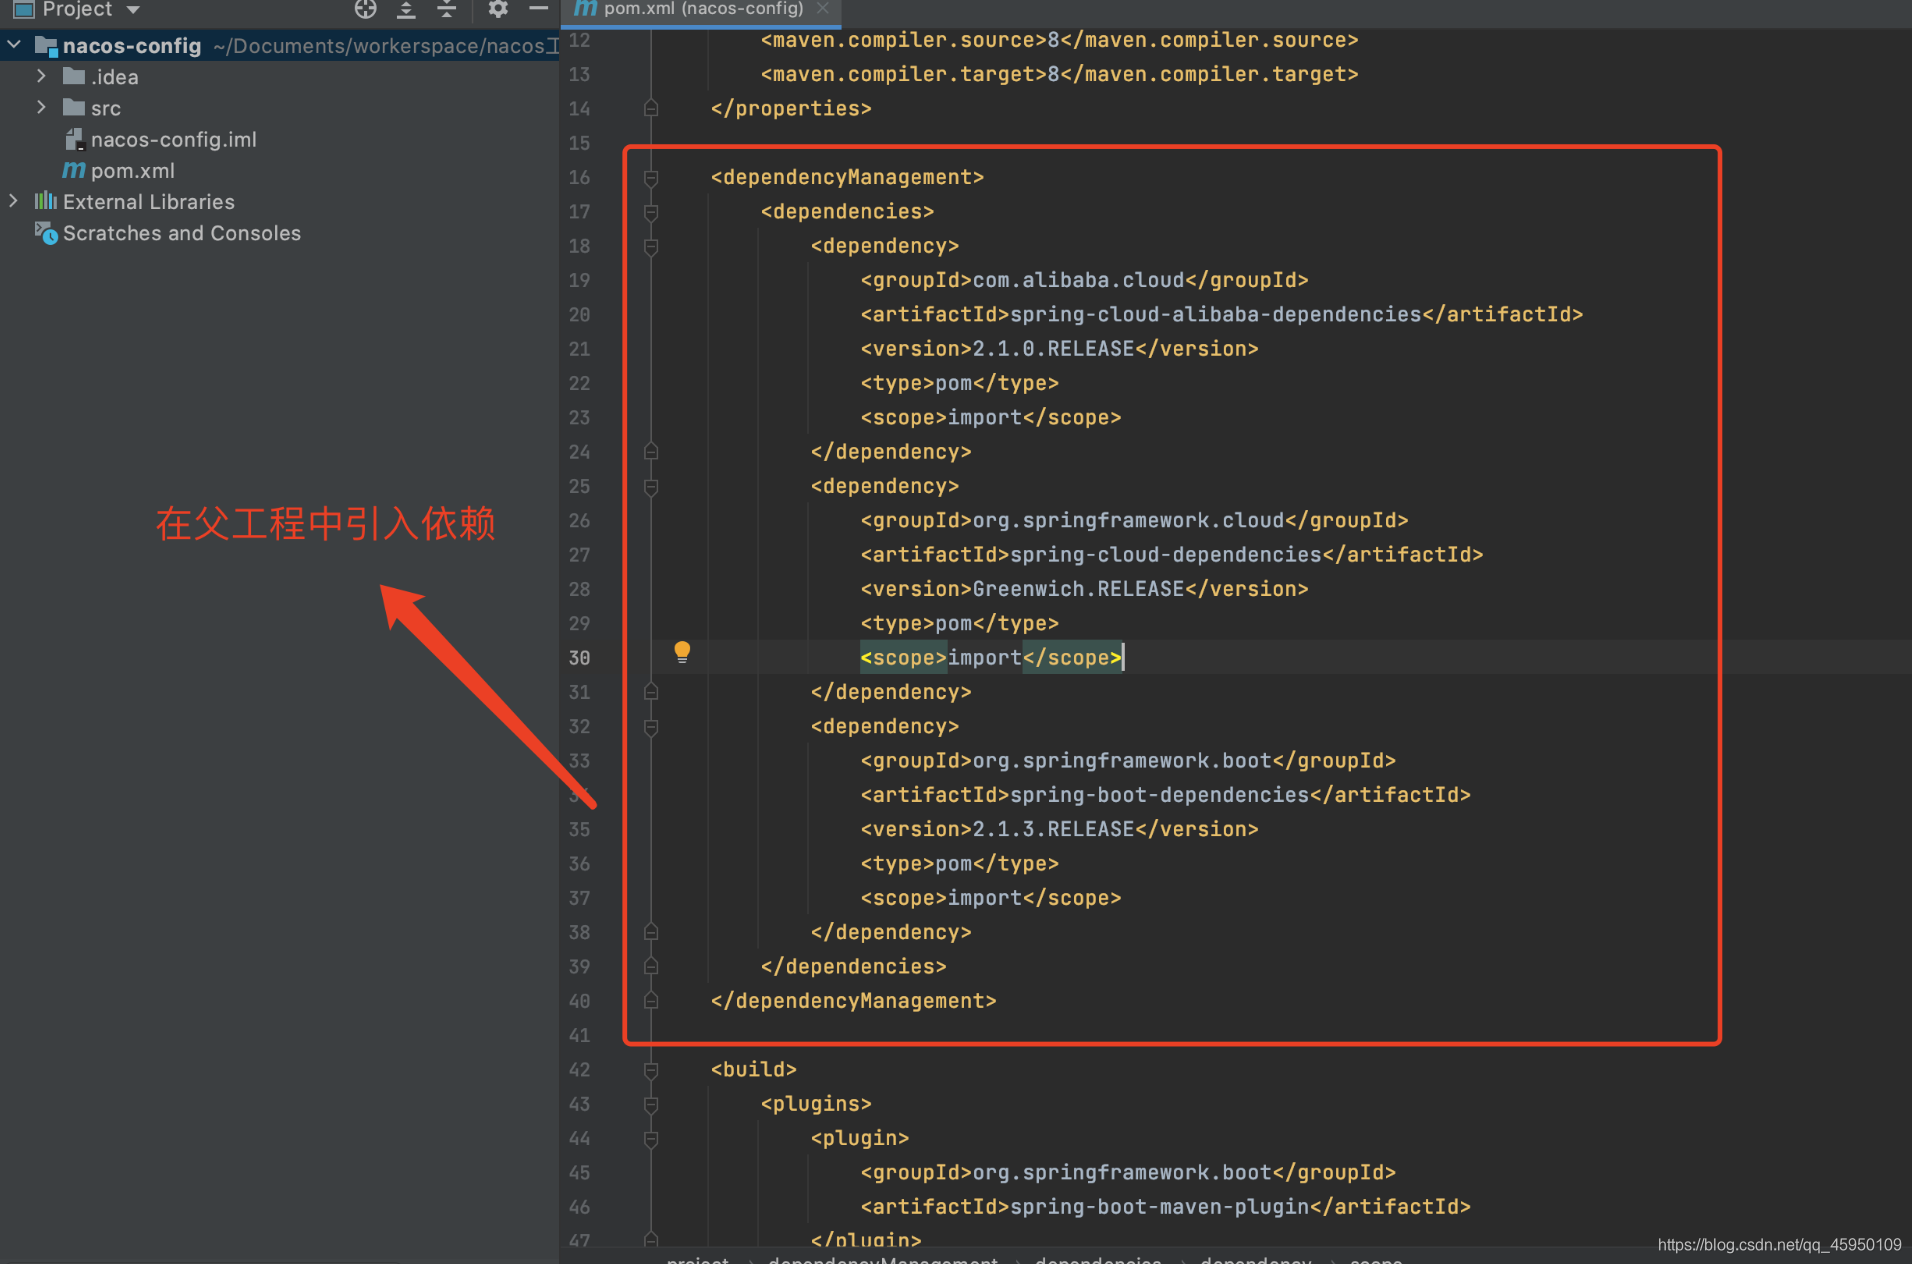Screen dimensions: 1912x1264
Task: Click on Greenwich.RELEASE version text
Action: [x=1078, y=589]
